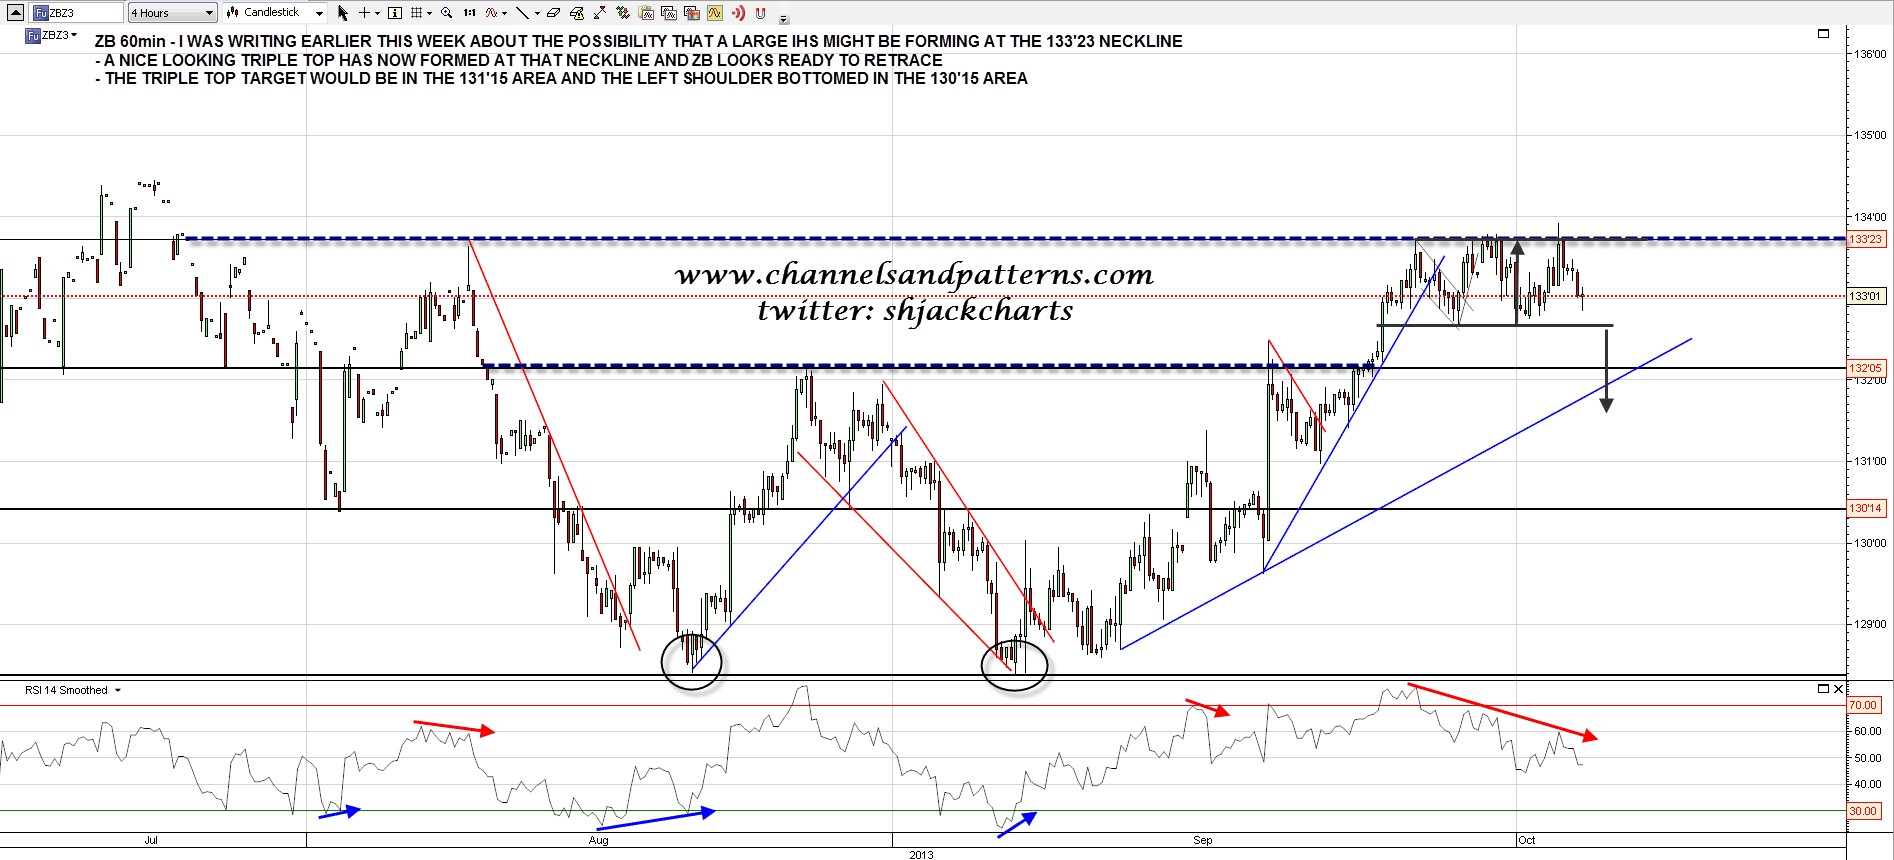Open the 4 Hours timeframe dropdown
The width and height of the screenshot is (1894, 860).
point(172,13)
